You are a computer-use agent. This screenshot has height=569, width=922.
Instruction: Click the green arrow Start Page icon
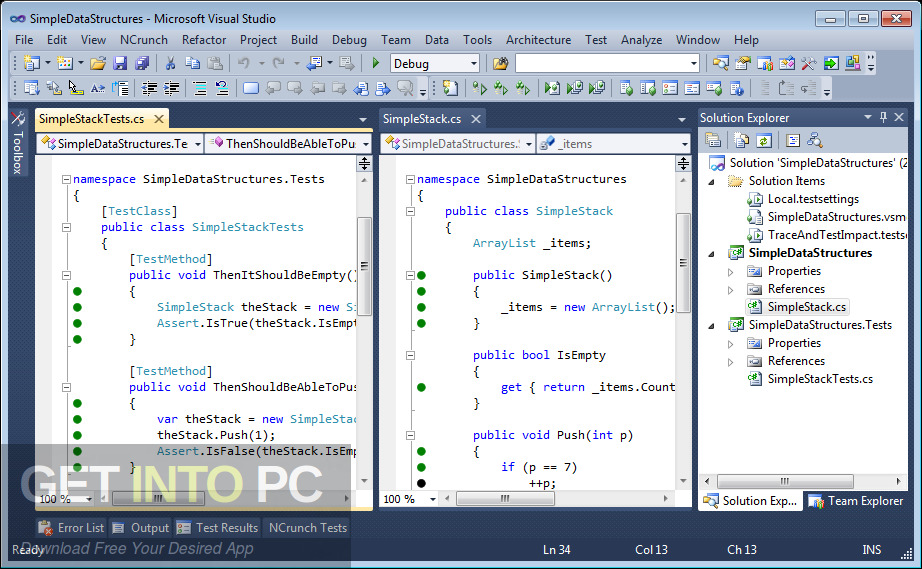tap(831, 63)
